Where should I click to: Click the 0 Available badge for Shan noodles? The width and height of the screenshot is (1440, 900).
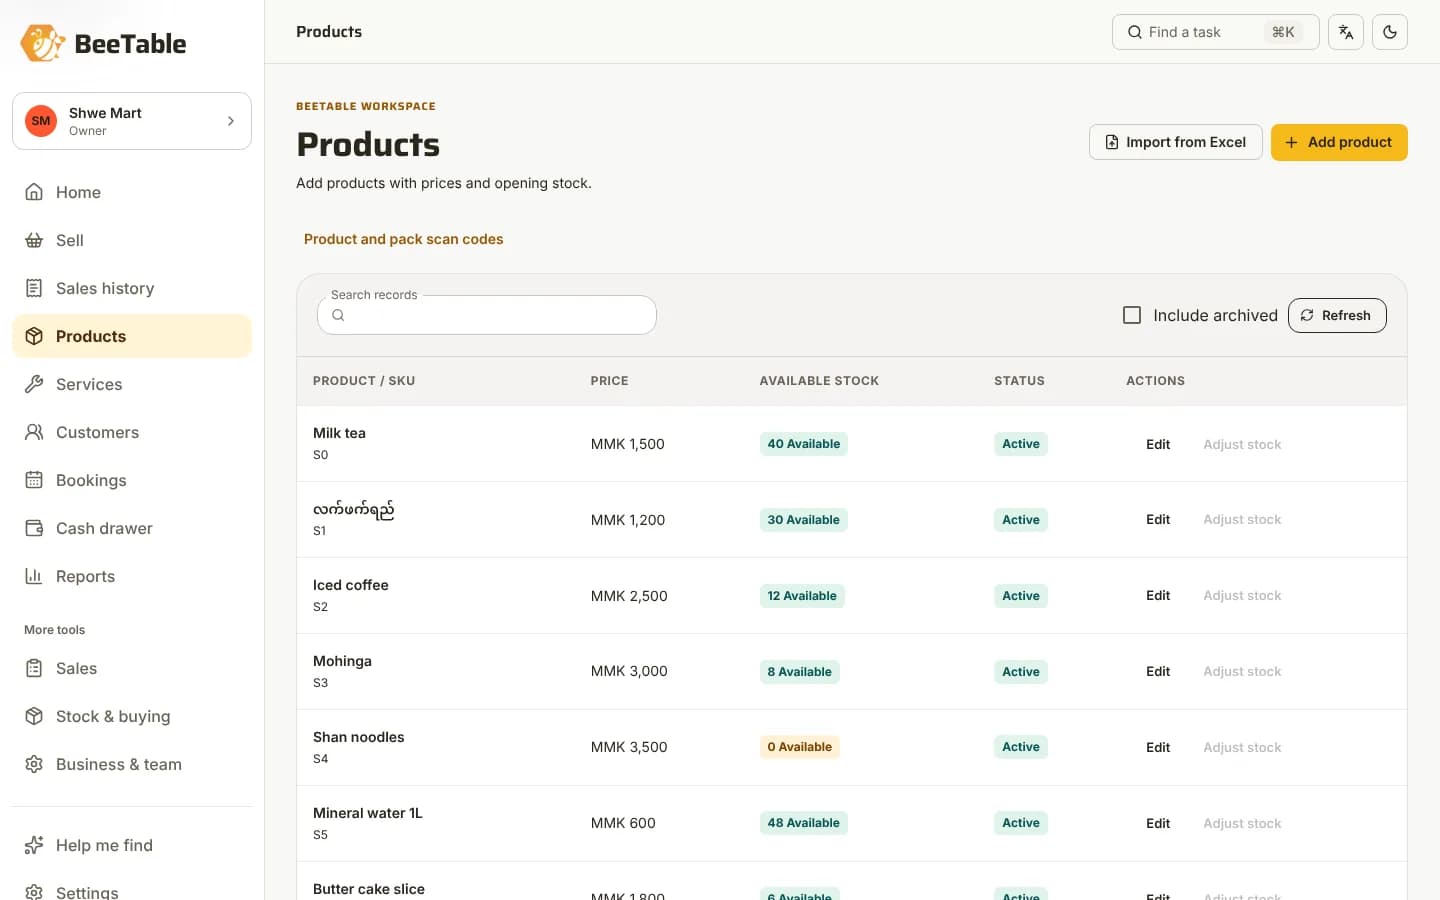tap(800, 747)
